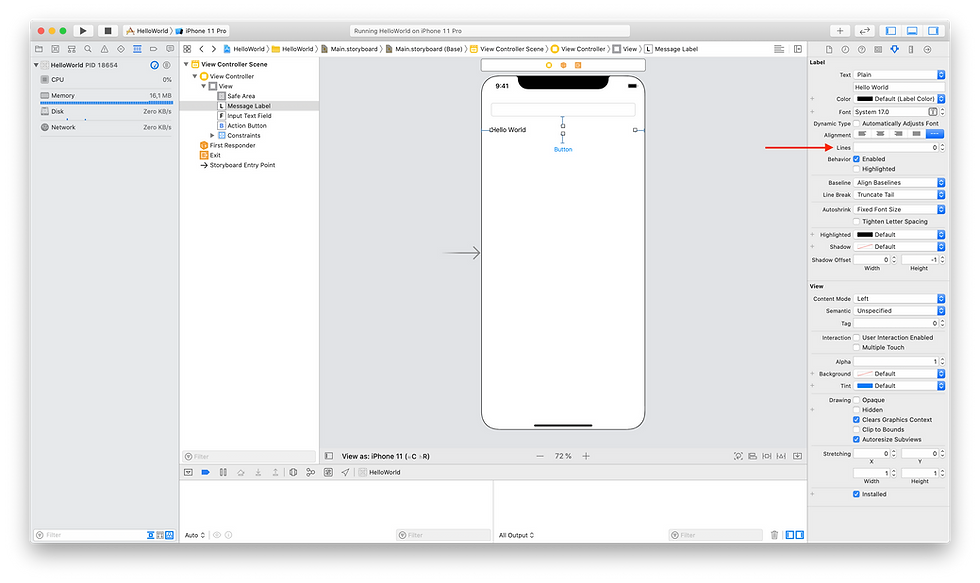Screen dimensions: 980x583
Task: Open the Line Break Truncate Tail dropdown
Action: [899, 194]
